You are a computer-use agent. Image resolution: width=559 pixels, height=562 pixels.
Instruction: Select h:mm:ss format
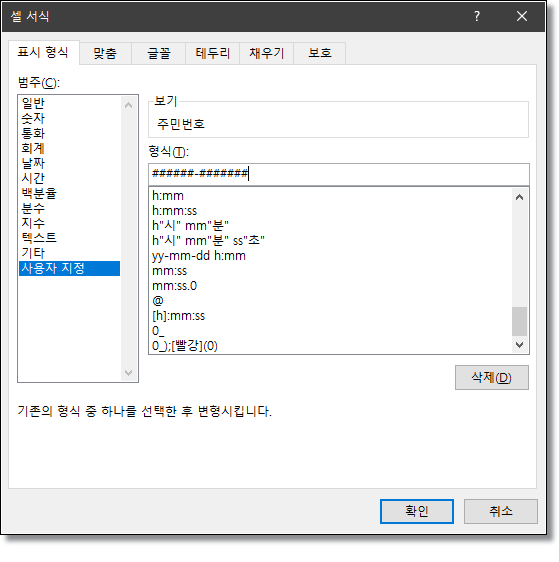pos(331,211)
